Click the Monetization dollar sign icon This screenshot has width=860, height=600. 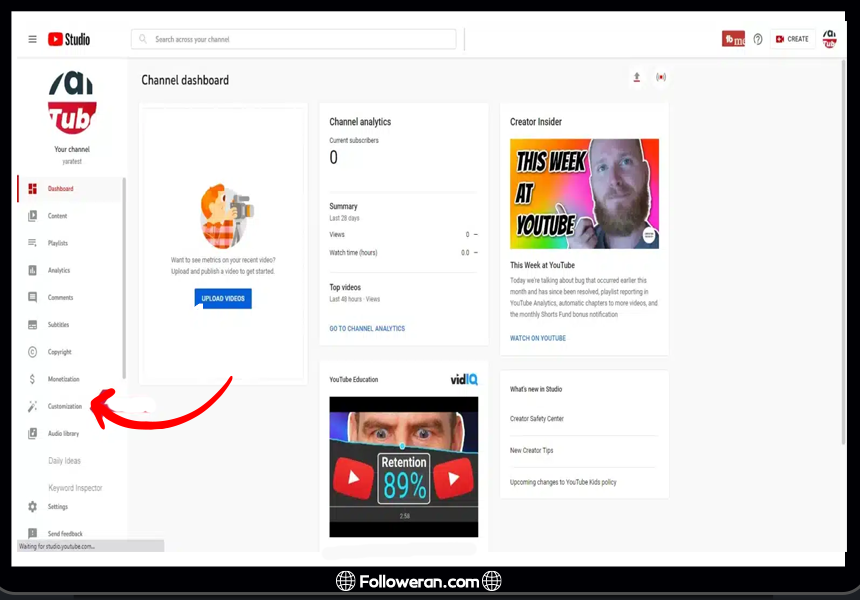tap(32, 379)
